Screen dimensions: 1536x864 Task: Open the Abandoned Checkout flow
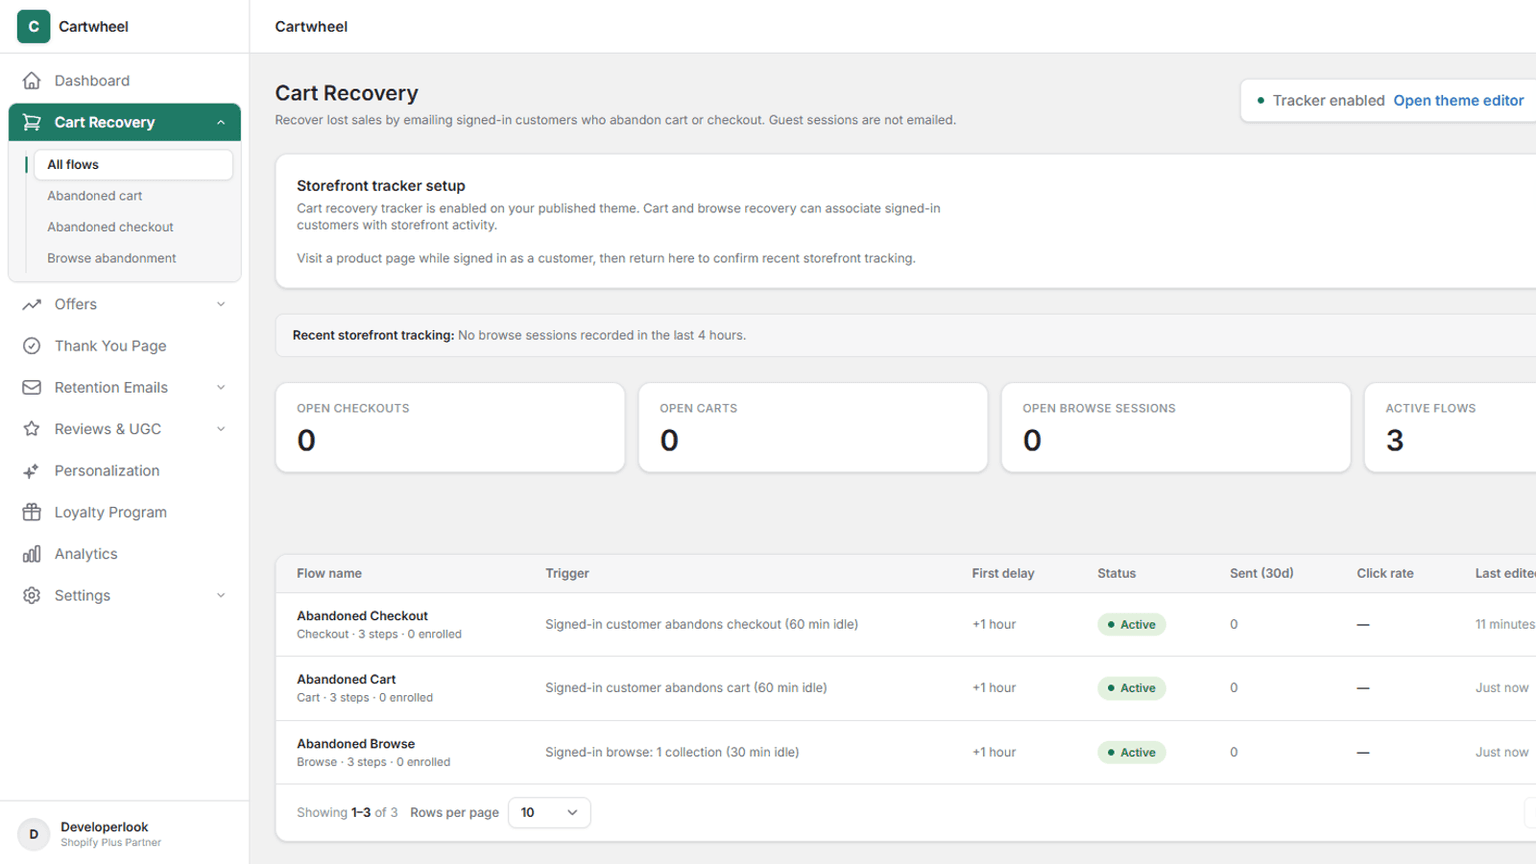362,616
